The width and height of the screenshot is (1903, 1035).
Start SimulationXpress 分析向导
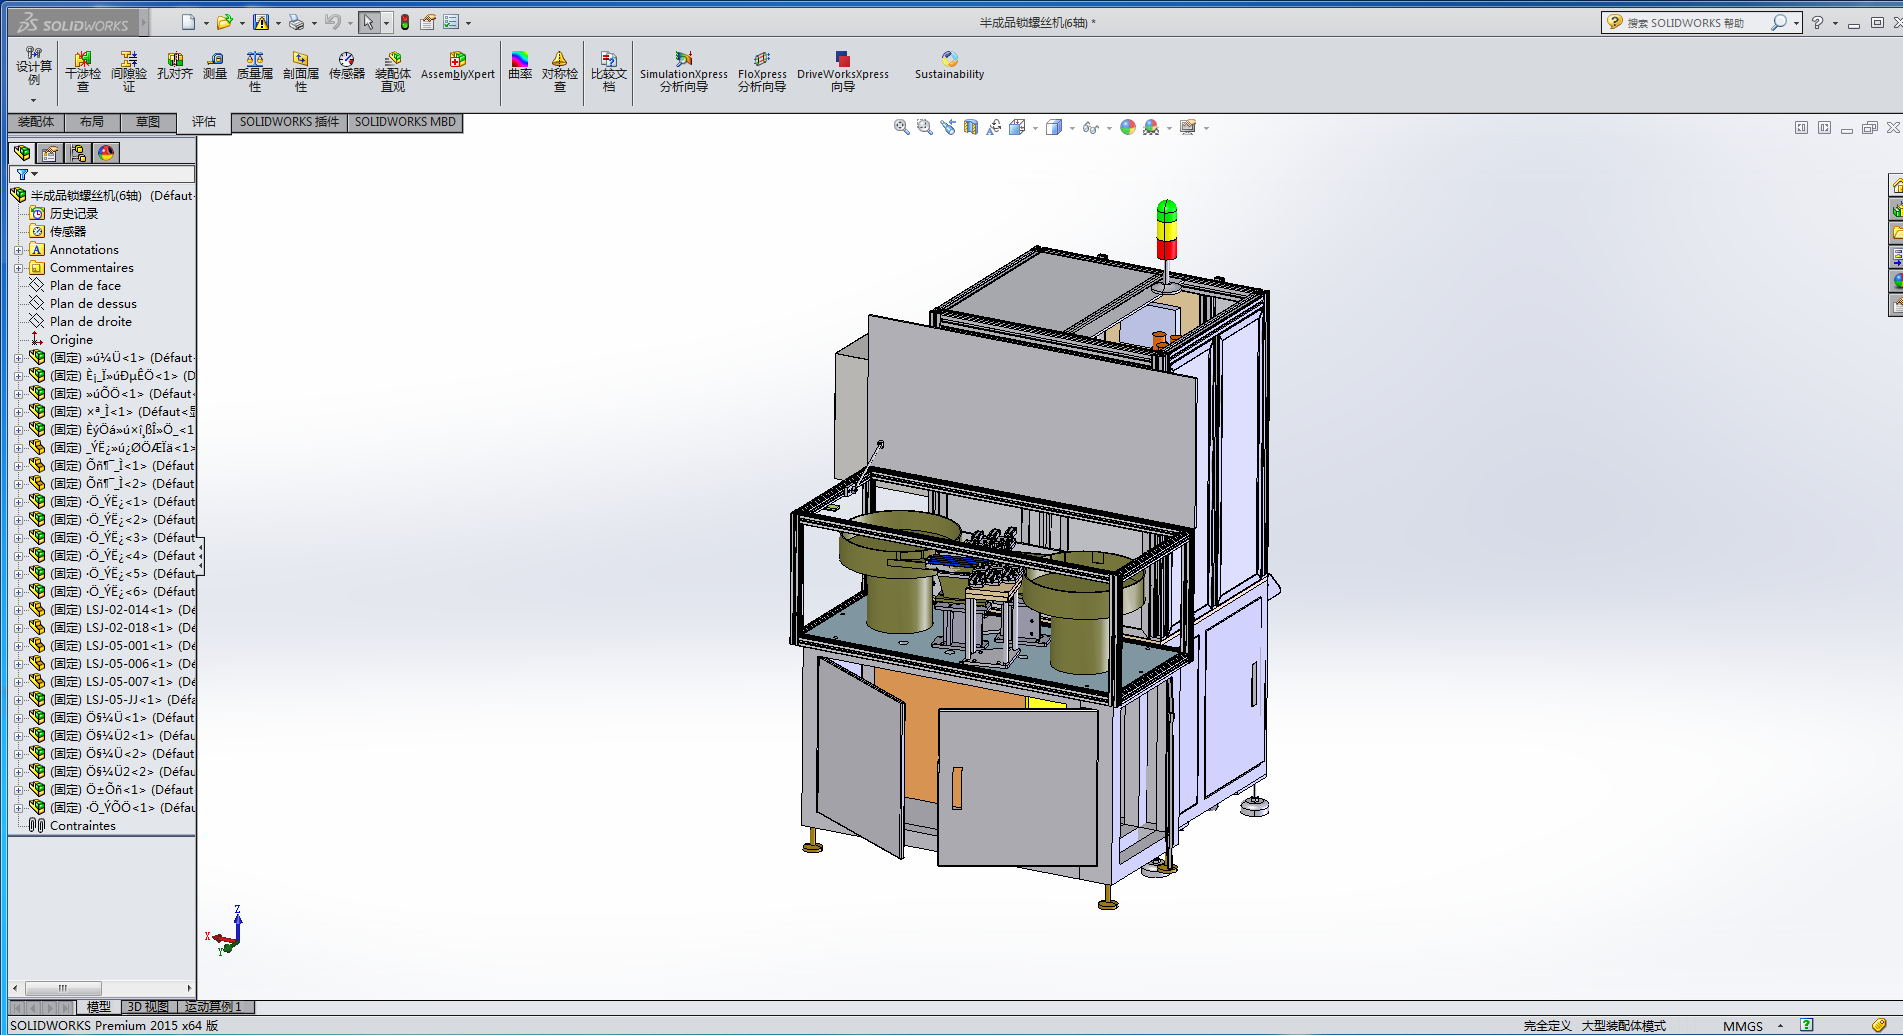tap(684, 71)
